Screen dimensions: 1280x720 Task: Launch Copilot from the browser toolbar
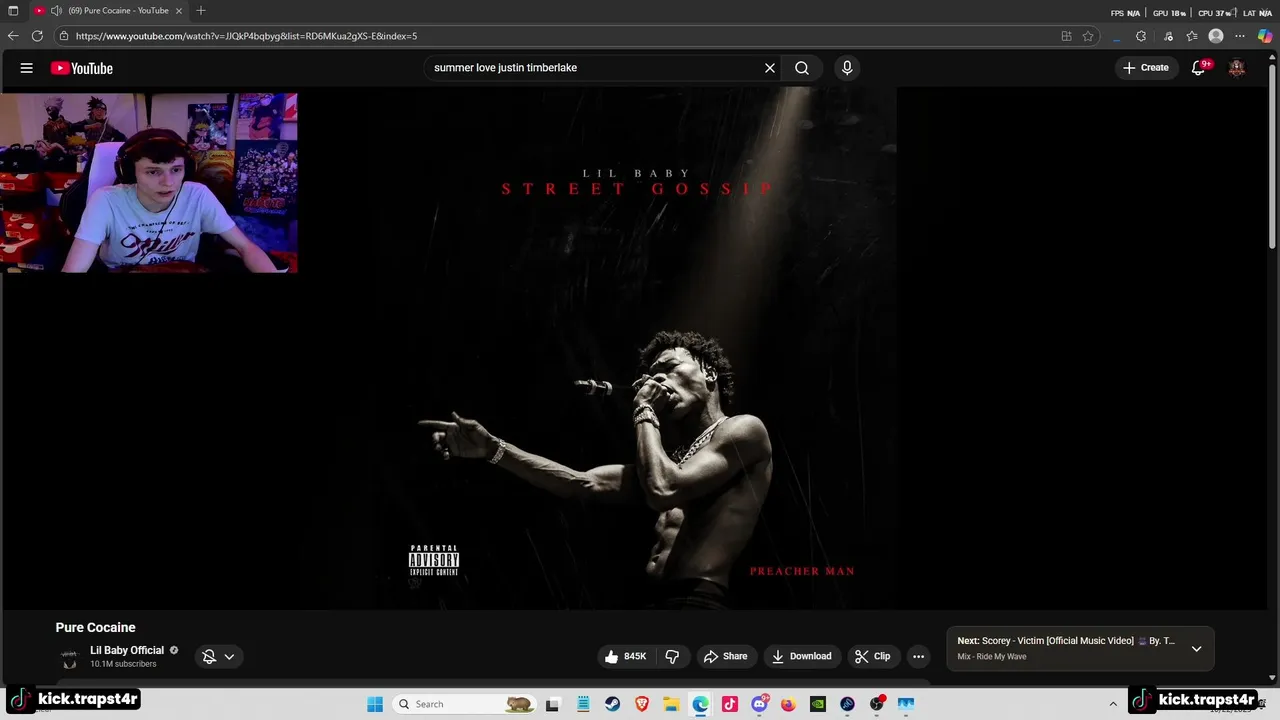pyautogui.click(x=1265, y=36)
